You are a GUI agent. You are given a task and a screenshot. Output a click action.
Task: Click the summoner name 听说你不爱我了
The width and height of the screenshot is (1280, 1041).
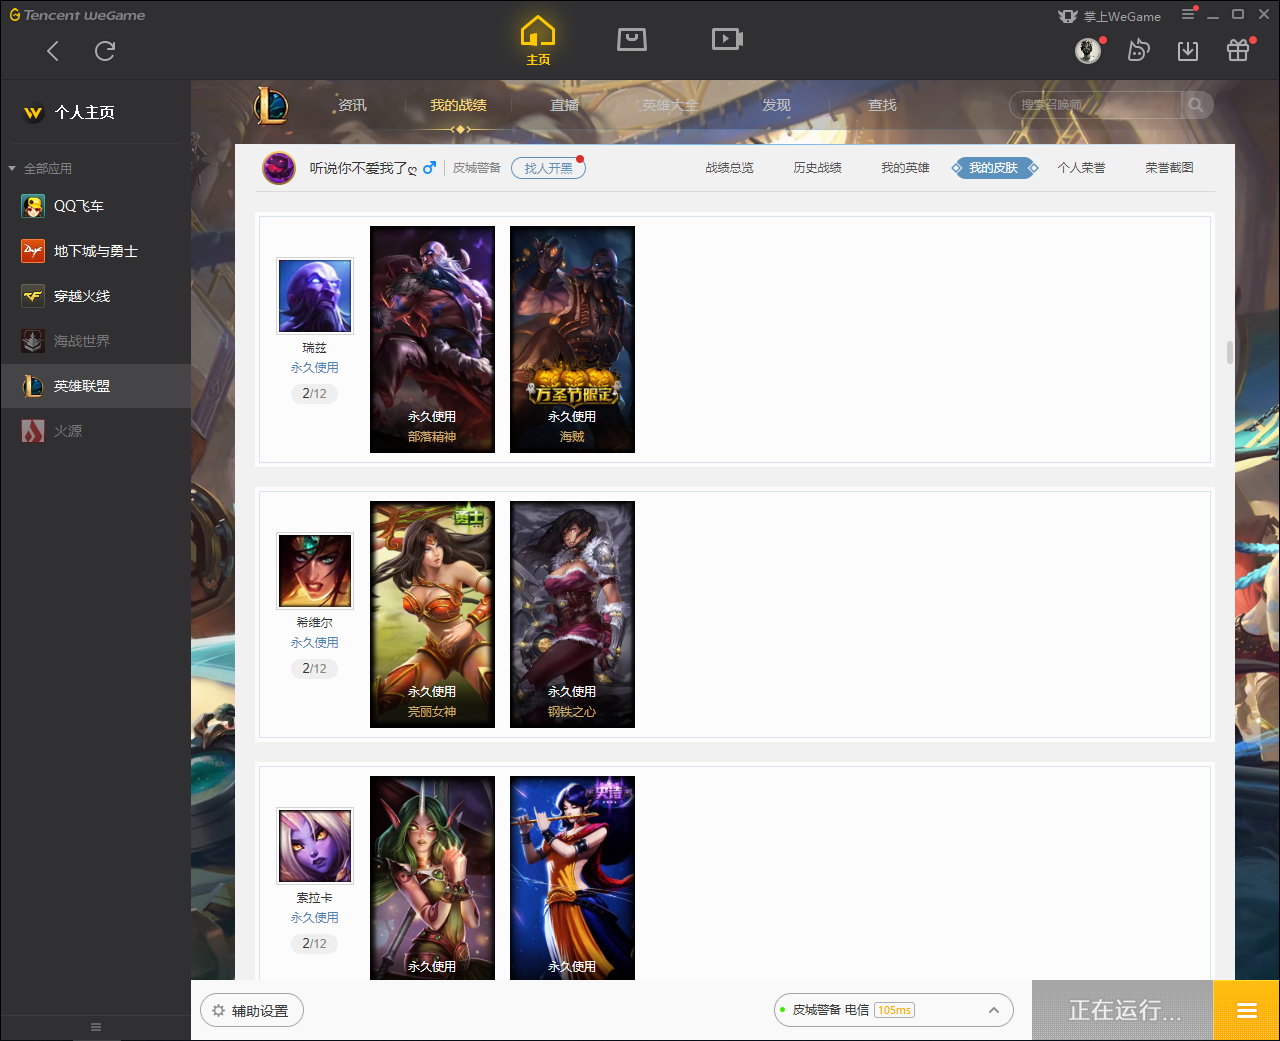pyautogui.click(x=363, y=168)
